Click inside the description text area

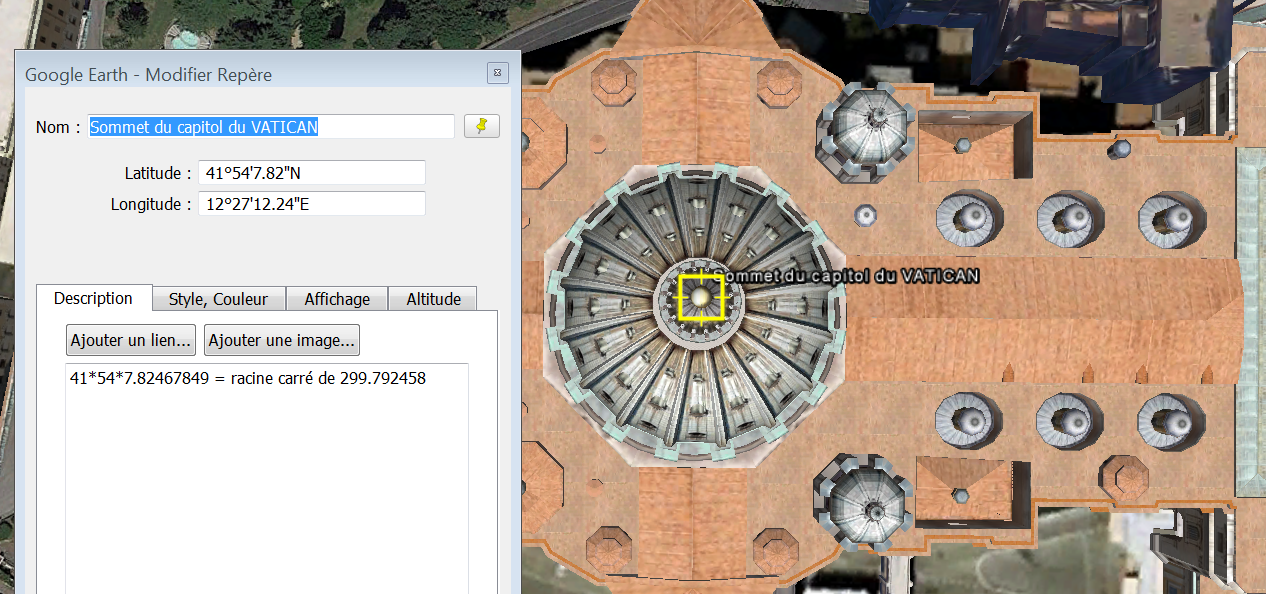pyautogui.click(x=267, y=478)
